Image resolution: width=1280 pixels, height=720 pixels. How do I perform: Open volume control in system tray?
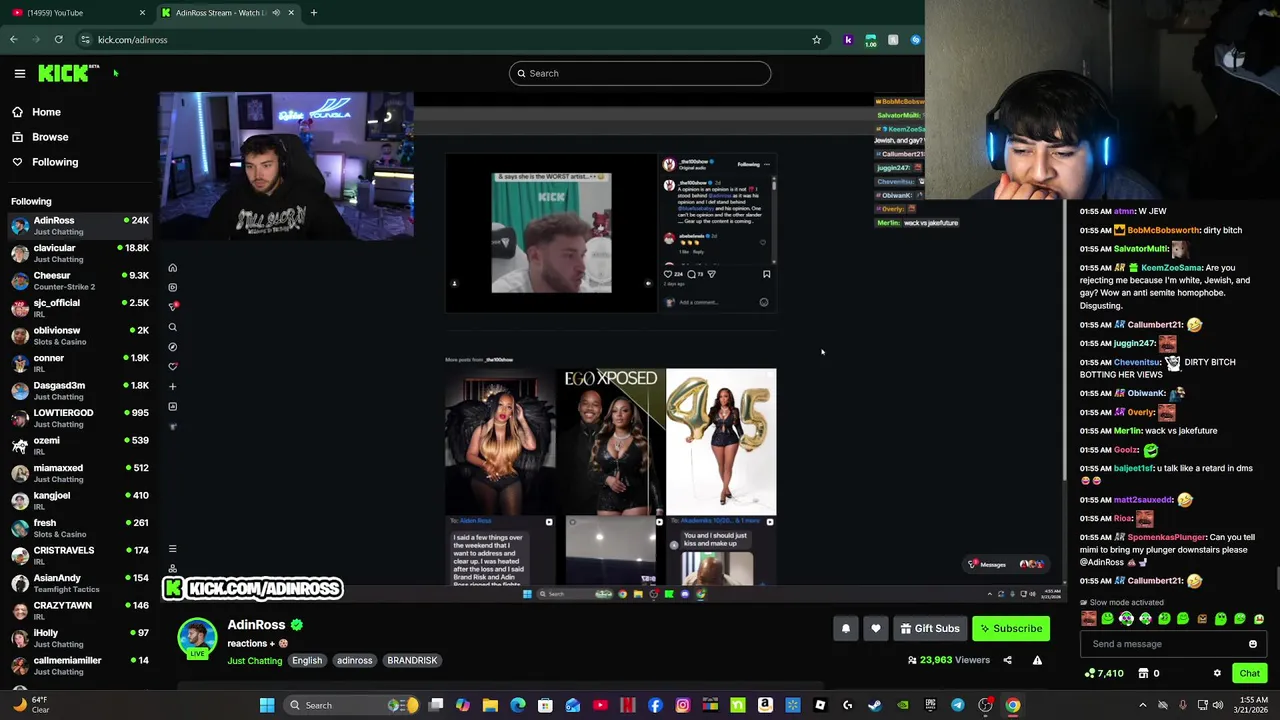pos(1218,705)
